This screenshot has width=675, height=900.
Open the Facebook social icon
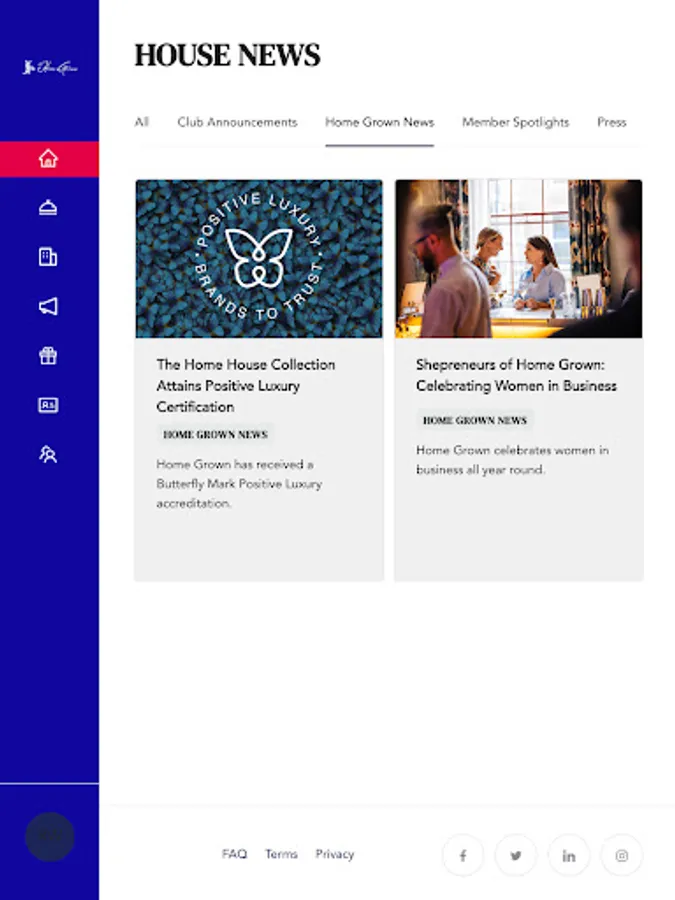(x=463, y=855)
